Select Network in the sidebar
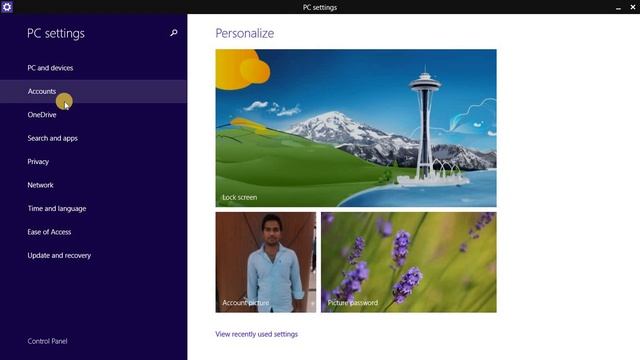640x360 pixels. pyautogui.click(x=93, y=185)
